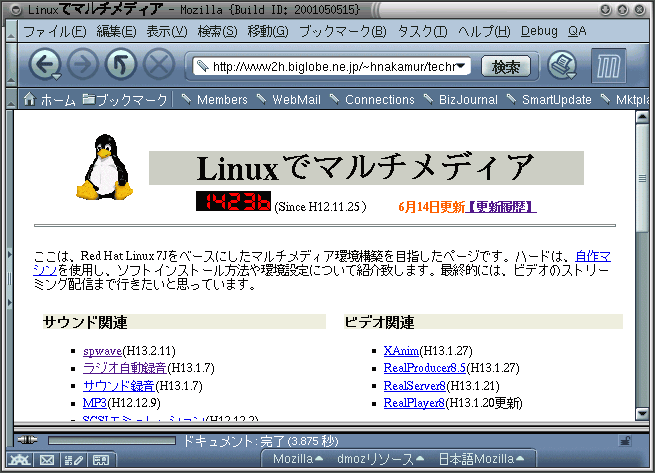The image size is (655, 473).
Task: Expand the Mozilla taskbar menu
Action: 298,459
